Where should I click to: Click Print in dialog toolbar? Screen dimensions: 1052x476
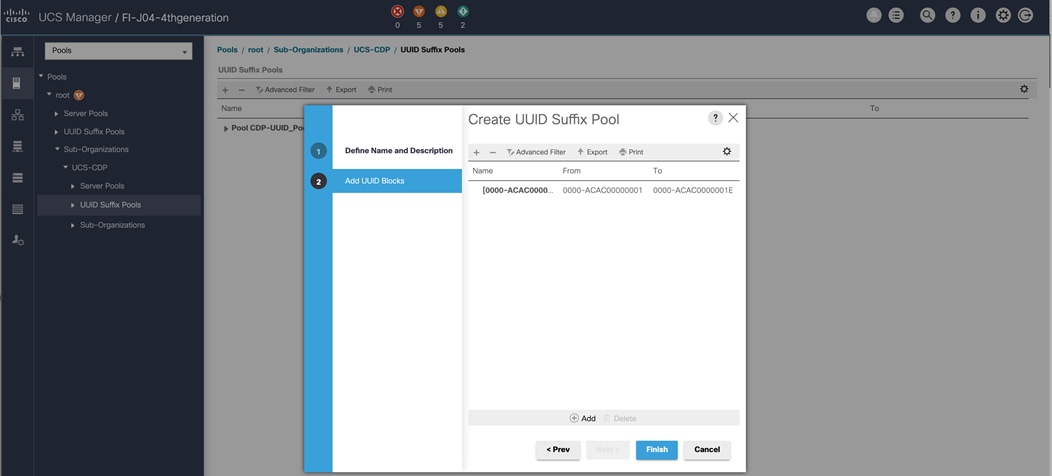pos(631,152)
